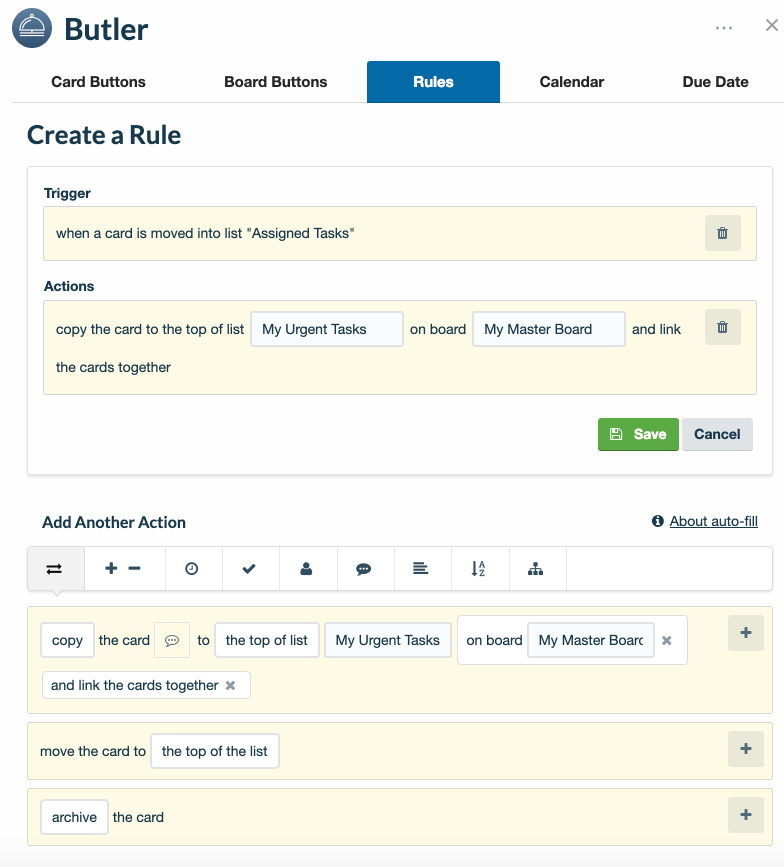Open the Due Date tab
The height and width of the screenshot is (867, 784).
(715, 82)
